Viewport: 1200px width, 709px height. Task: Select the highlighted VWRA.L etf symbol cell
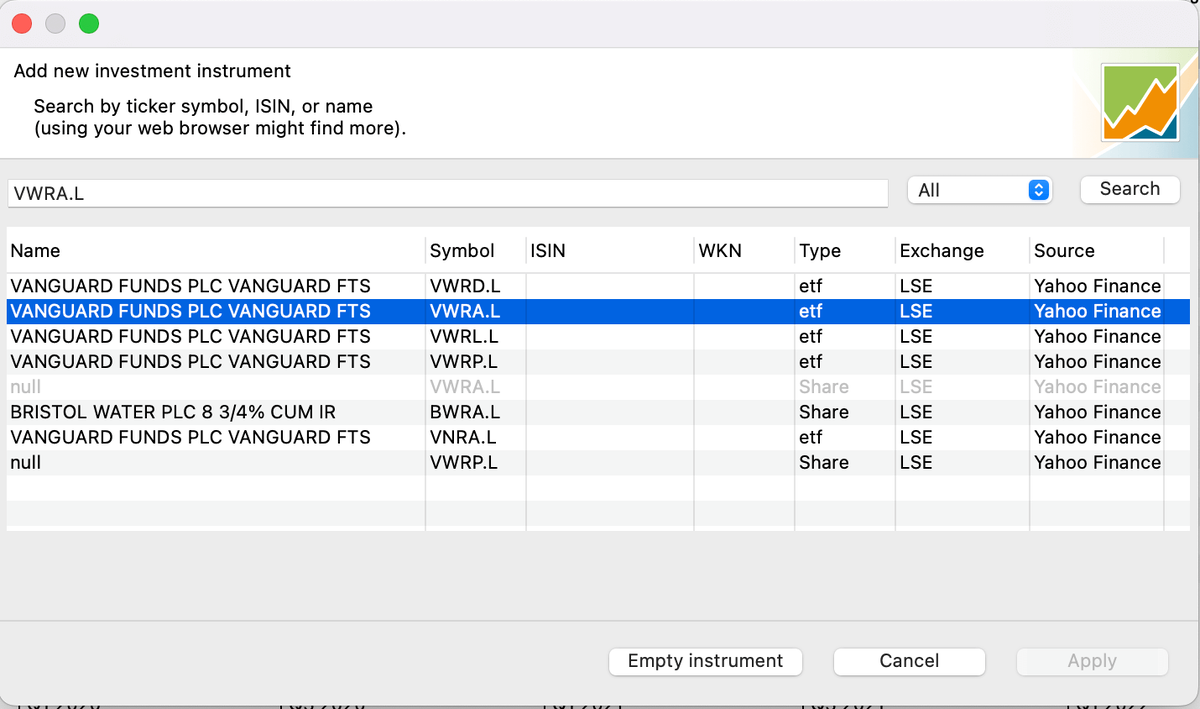(476, 311)
